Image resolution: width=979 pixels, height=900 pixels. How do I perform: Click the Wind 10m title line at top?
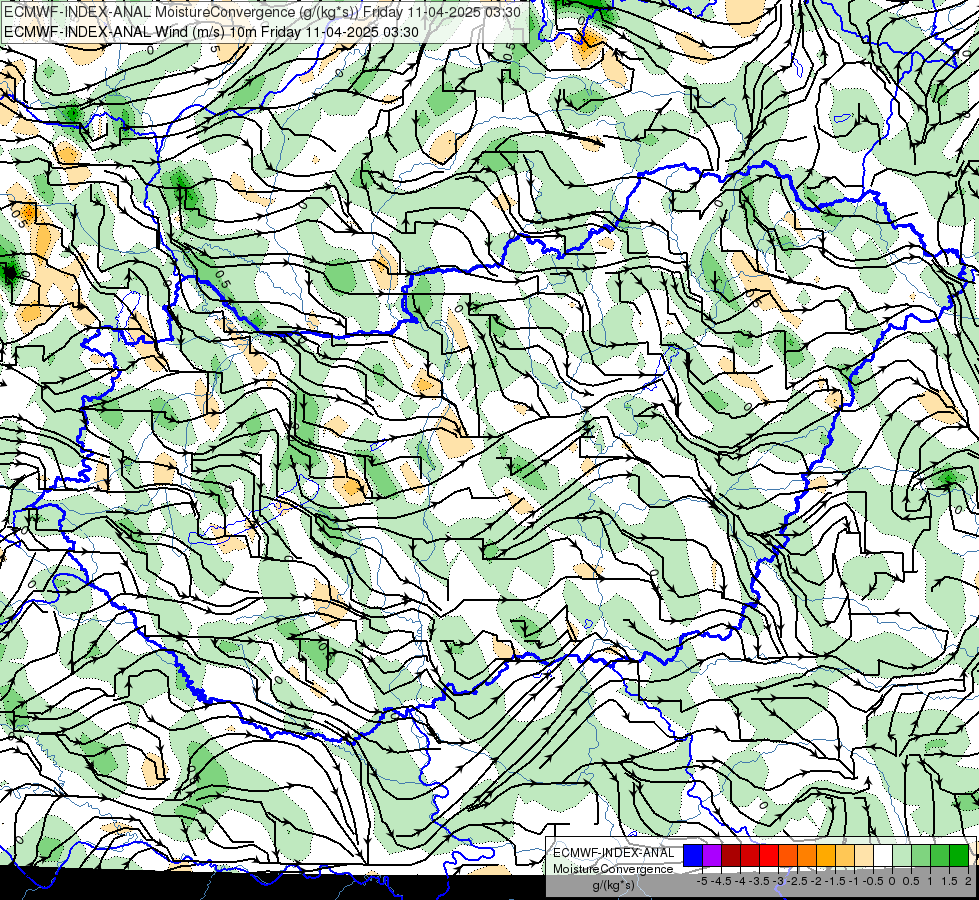tap(211, 32)
